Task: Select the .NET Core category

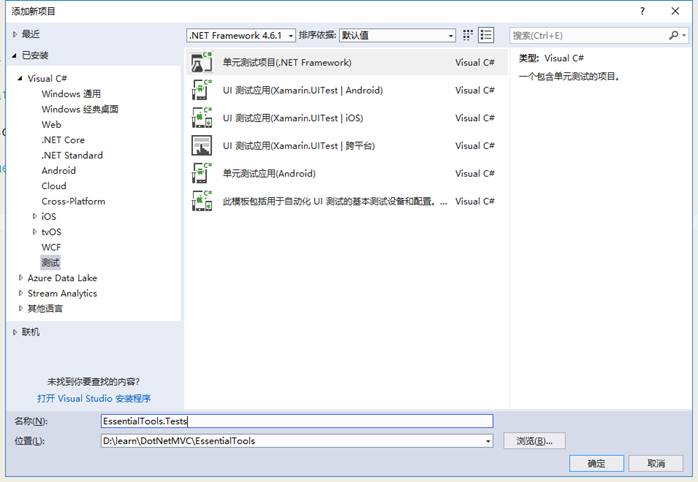Action: (x=63, y=140)
